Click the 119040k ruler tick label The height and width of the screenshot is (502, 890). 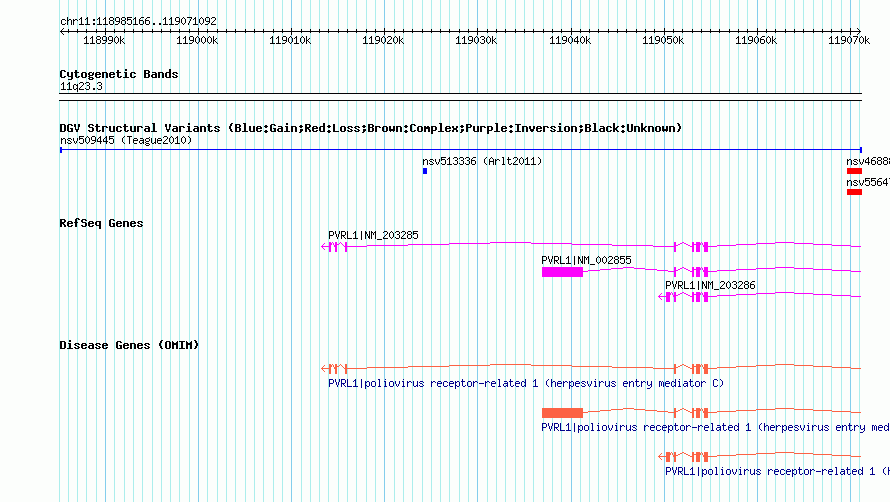[570, 40]
